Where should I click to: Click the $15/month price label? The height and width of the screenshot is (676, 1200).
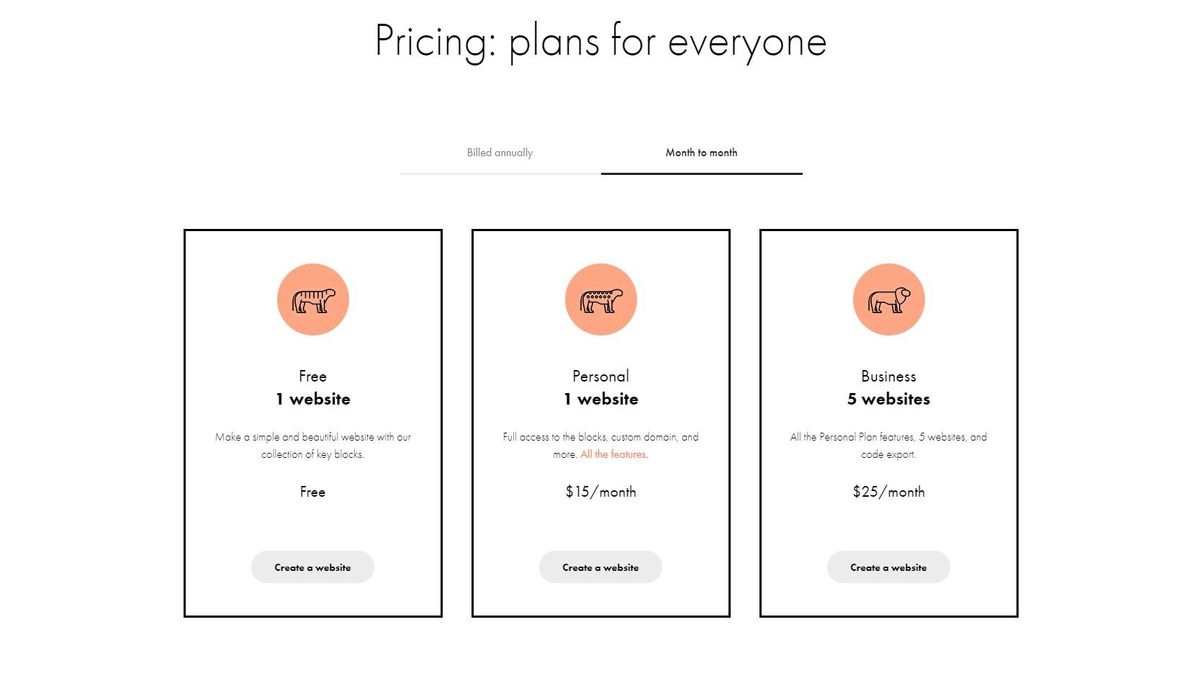pyautogui.click(x=600, y=491)
